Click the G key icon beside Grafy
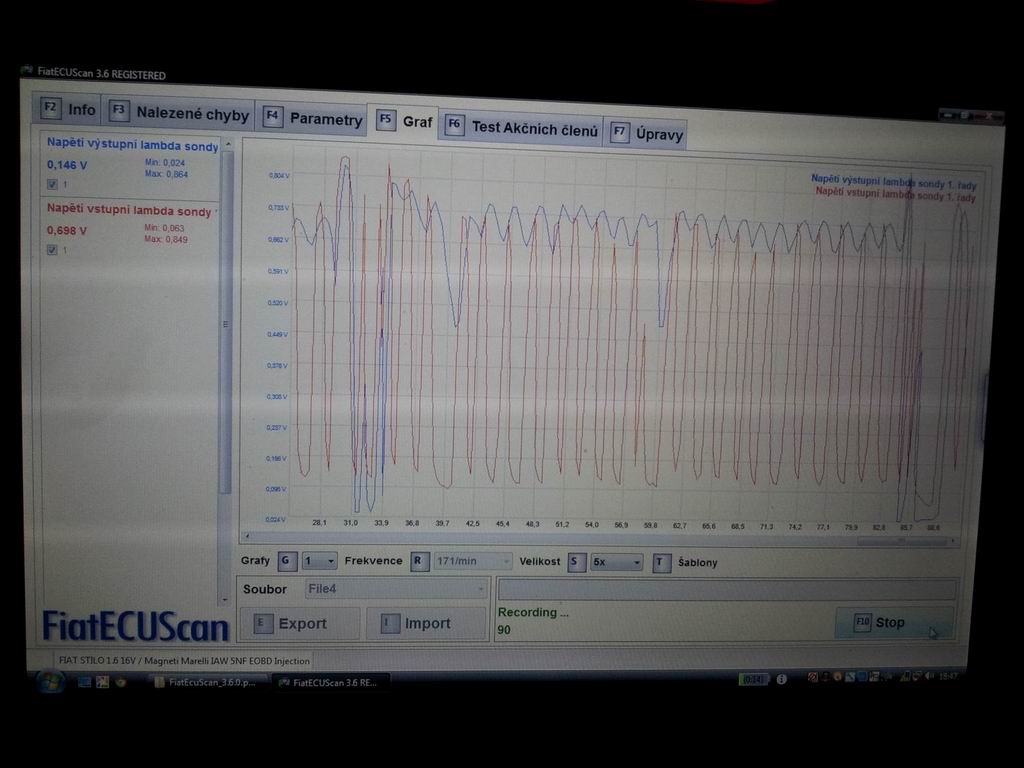The image size is (1024, 768). coord(287,561)
